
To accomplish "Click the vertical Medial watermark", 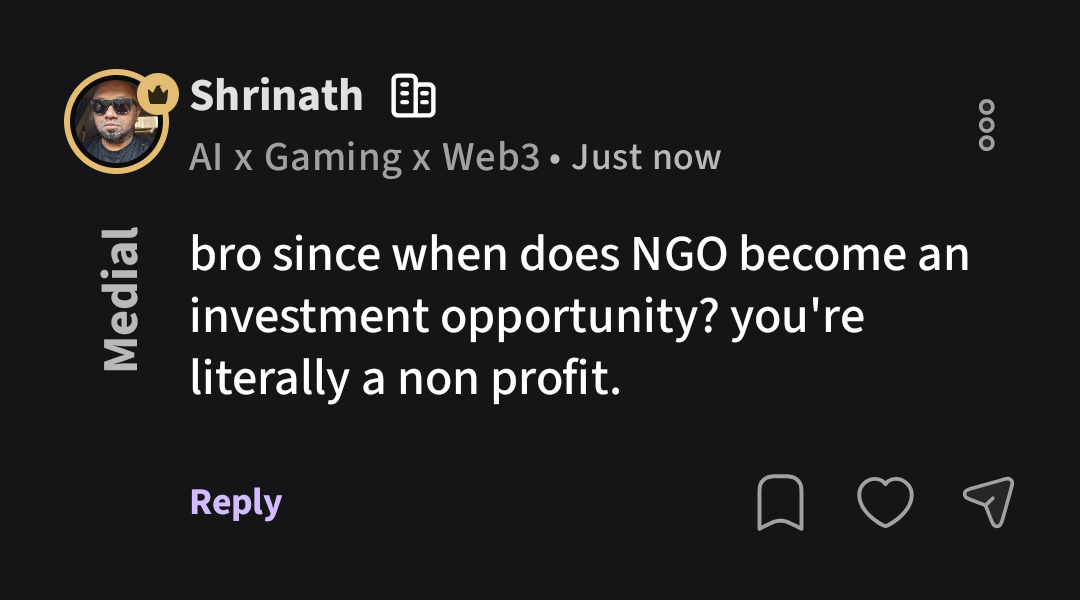I will (x=121, y=299).
